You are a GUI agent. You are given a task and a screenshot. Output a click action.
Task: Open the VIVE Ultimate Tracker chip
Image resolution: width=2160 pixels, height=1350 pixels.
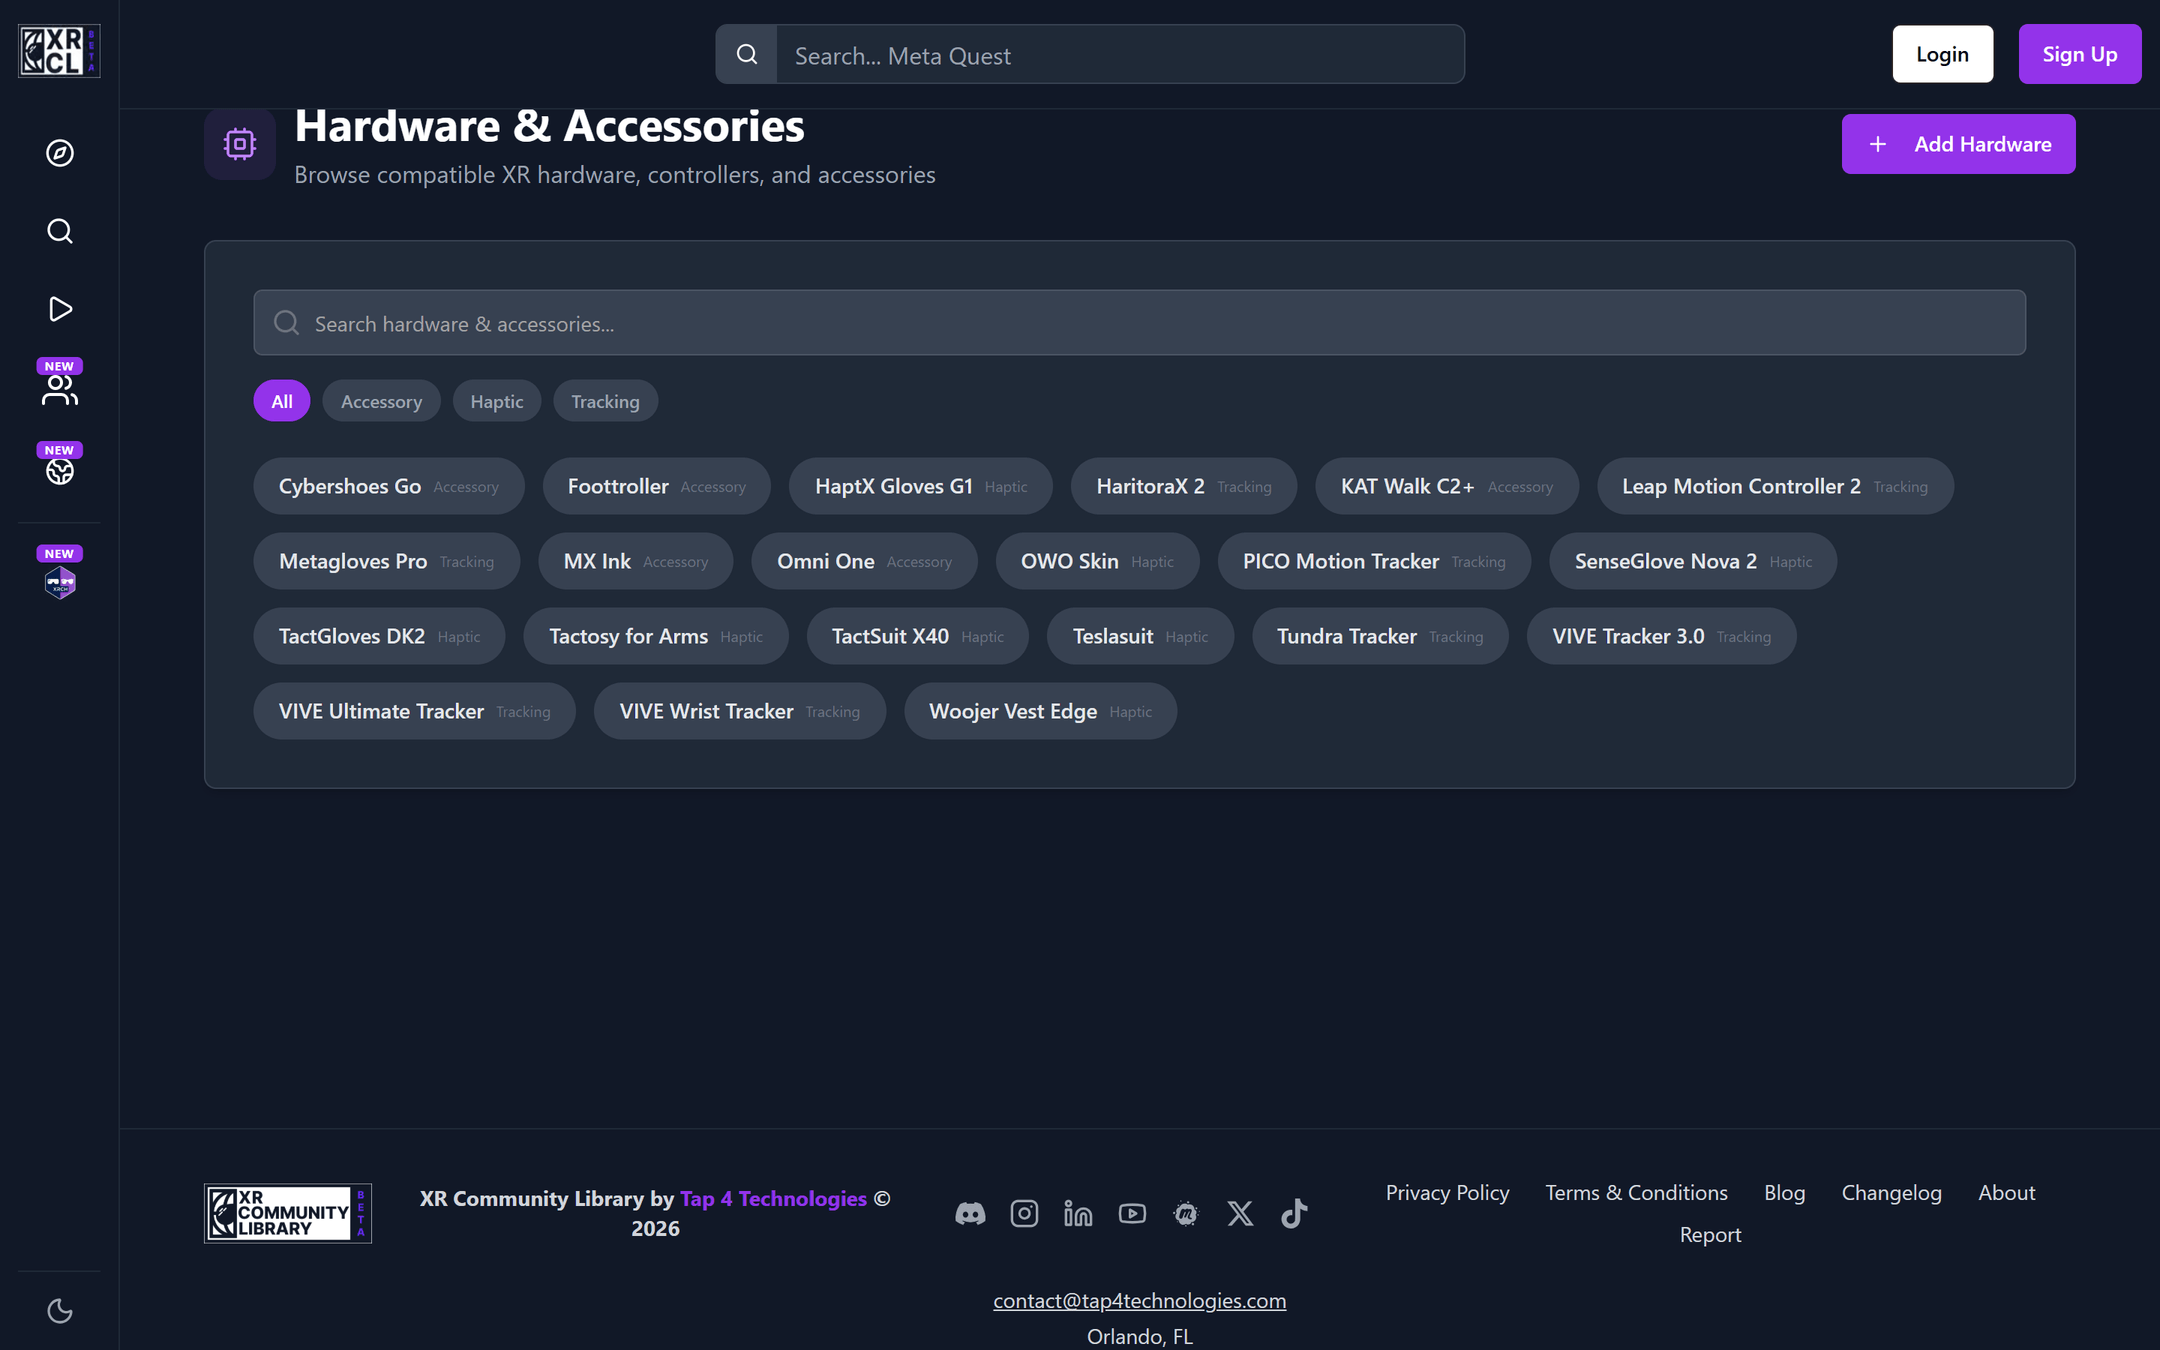(414, 711)
